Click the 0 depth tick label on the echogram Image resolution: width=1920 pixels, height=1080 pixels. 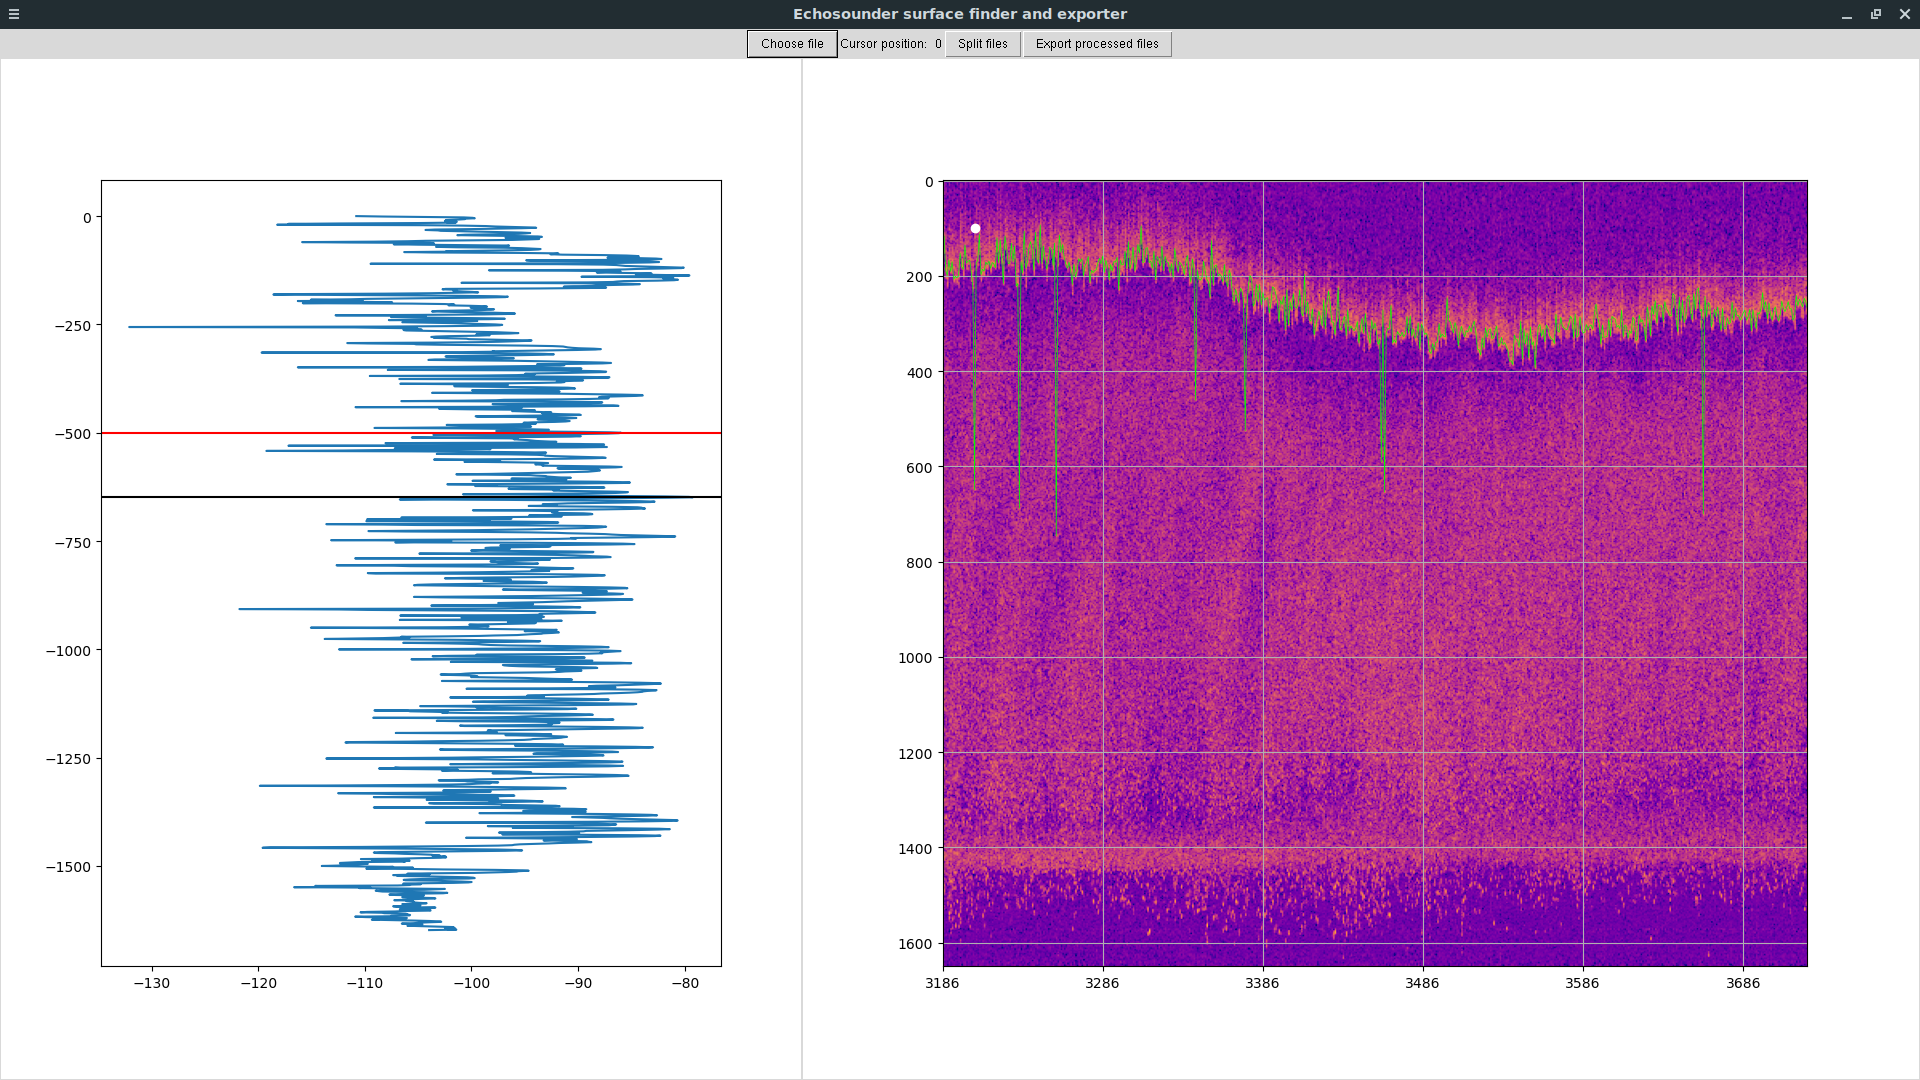(x=929, y=182)
